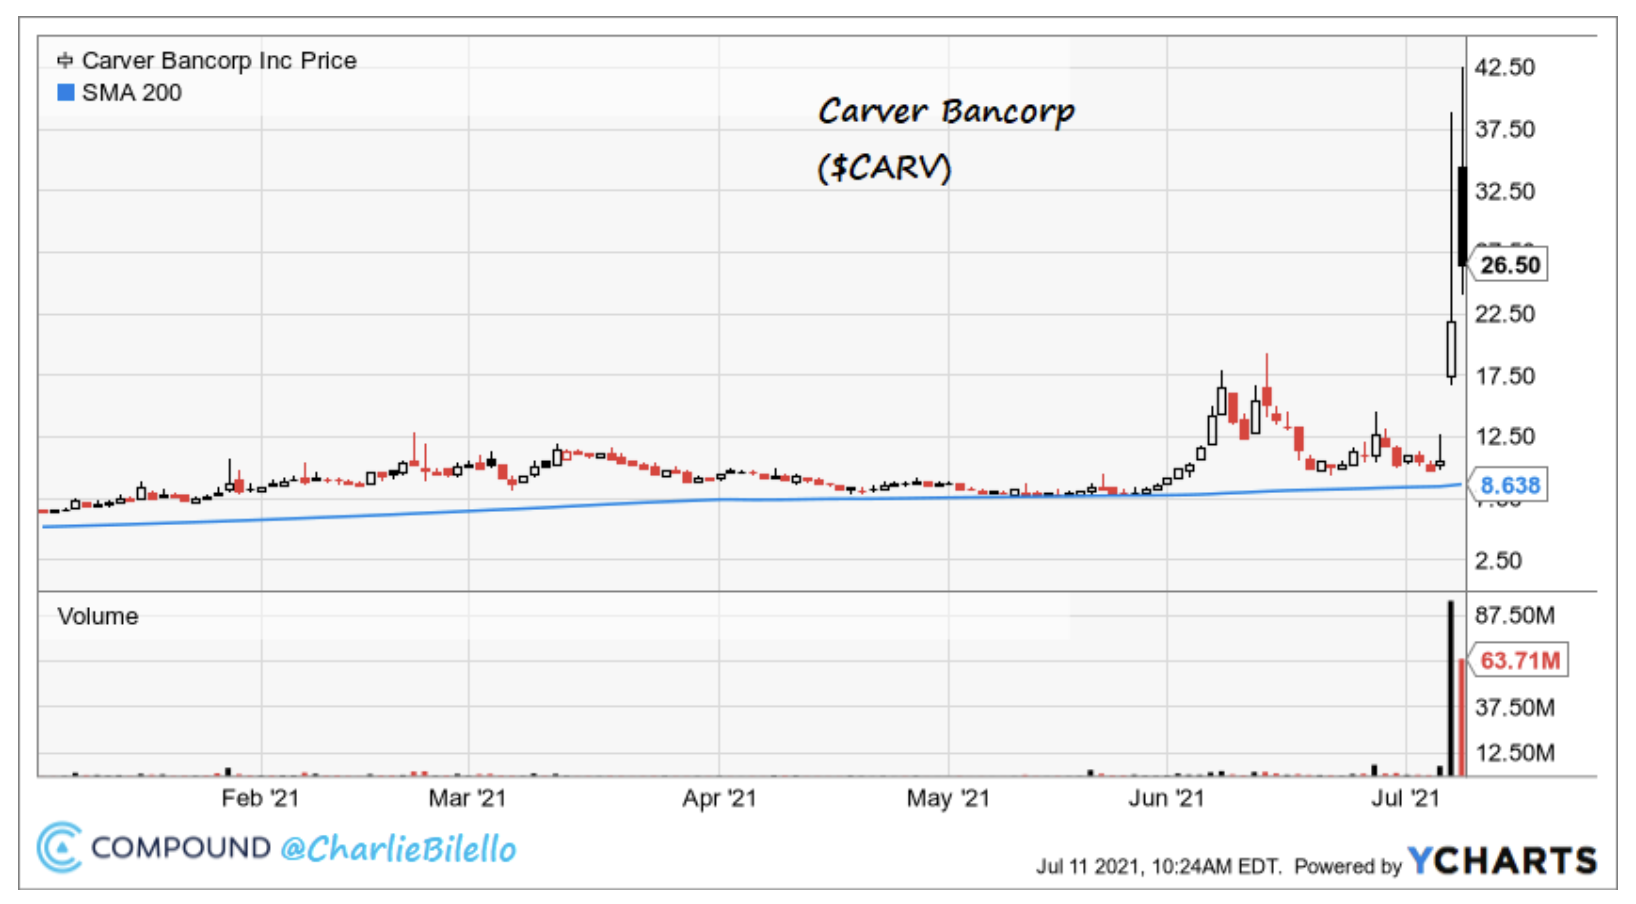
Task: Click the '($CARV)' ticker annotation
Action: 885,166
